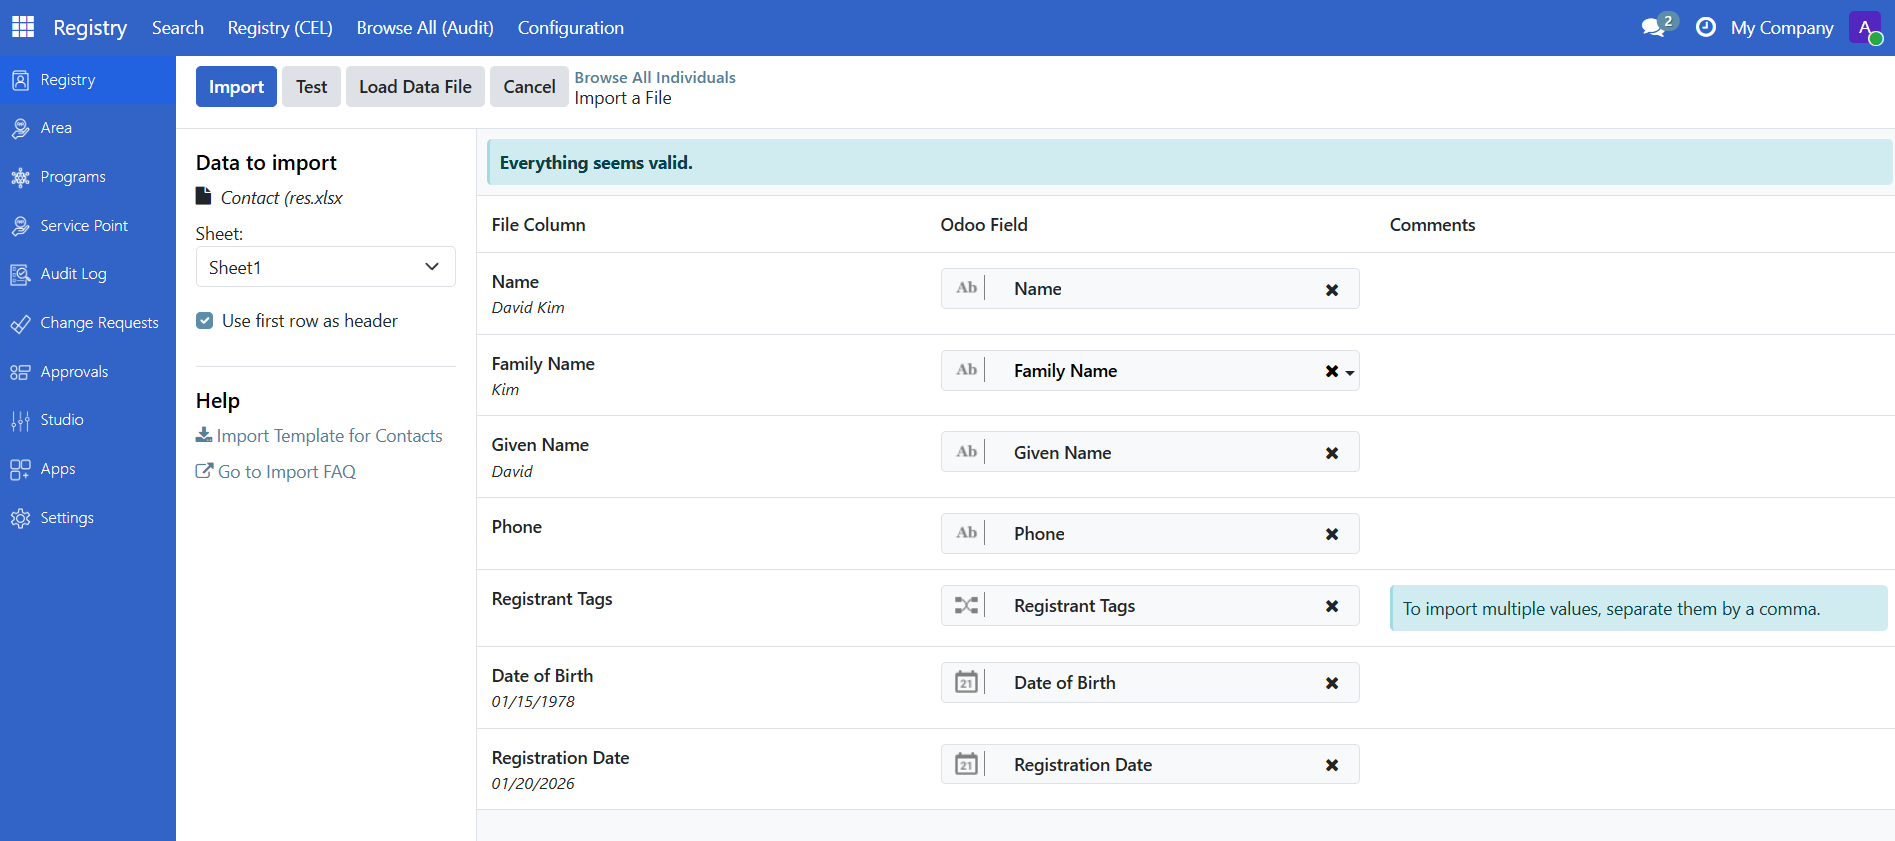Click the Import button
Viewport: 1895px width, 841px height.
[236, 87]
